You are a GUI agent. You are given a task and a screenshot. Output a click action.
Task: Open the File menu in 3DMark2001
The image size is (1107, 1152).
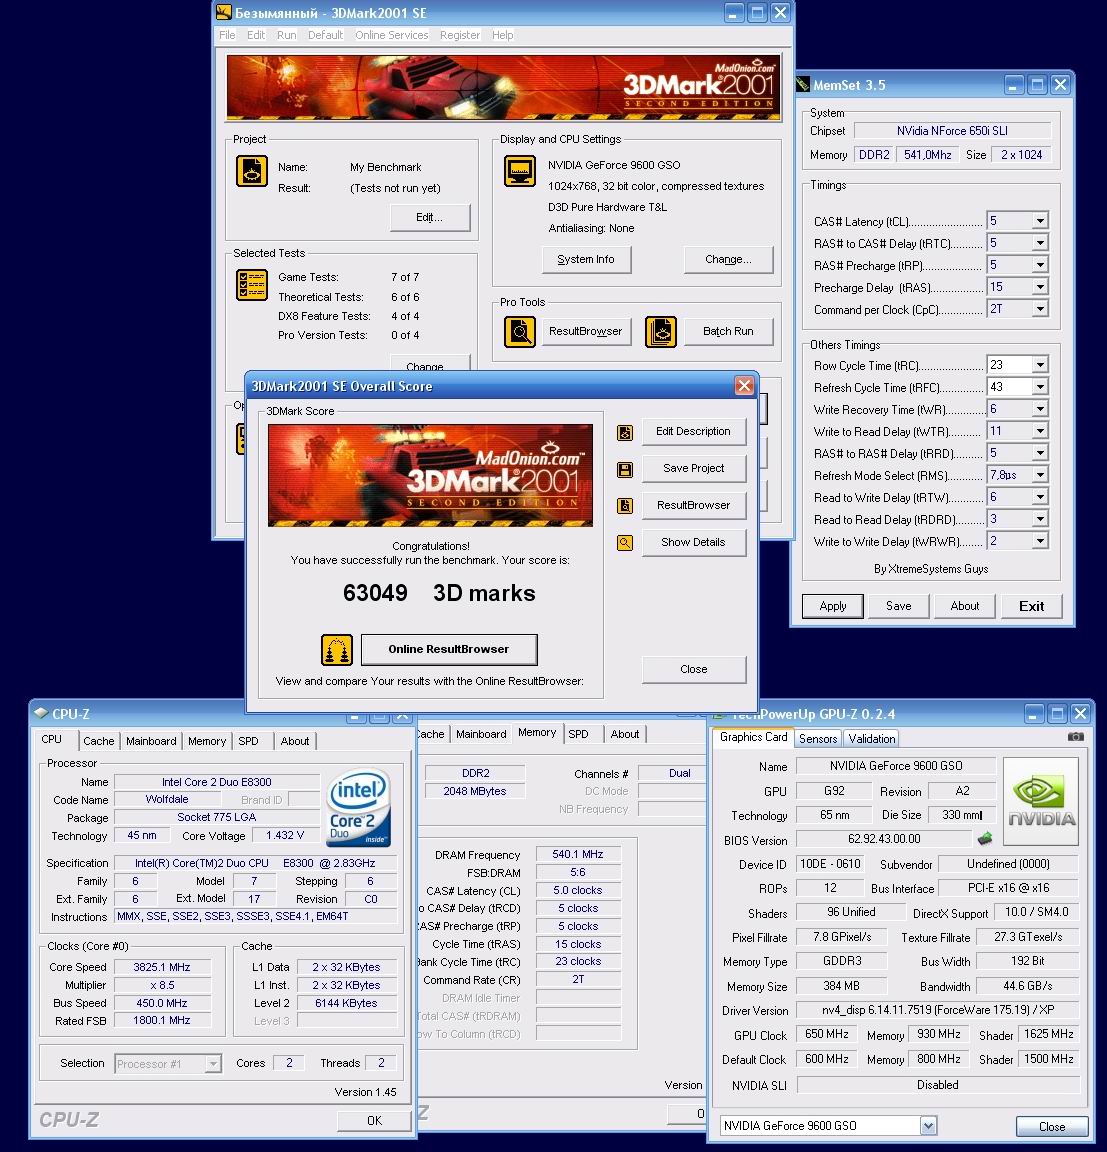pos(227,35)
